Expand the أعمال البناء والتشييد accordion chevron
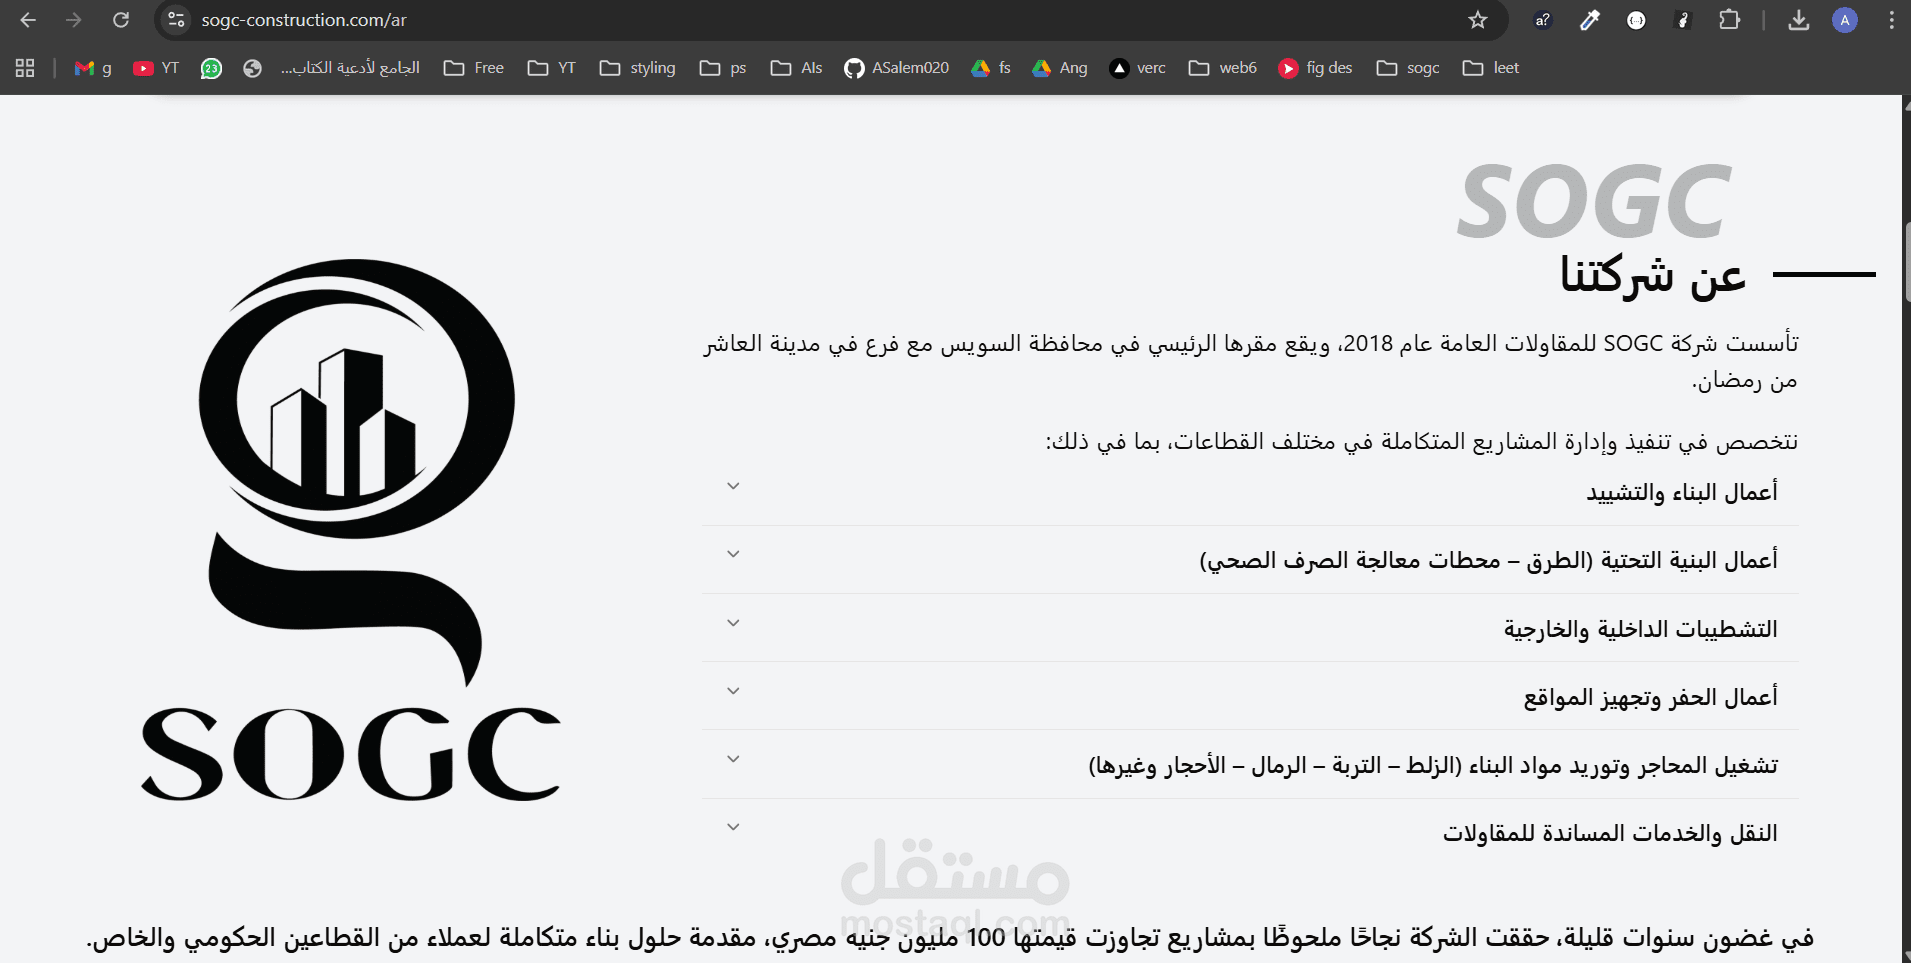Viewport: 1911px width, 963px height. coord(733,486)
